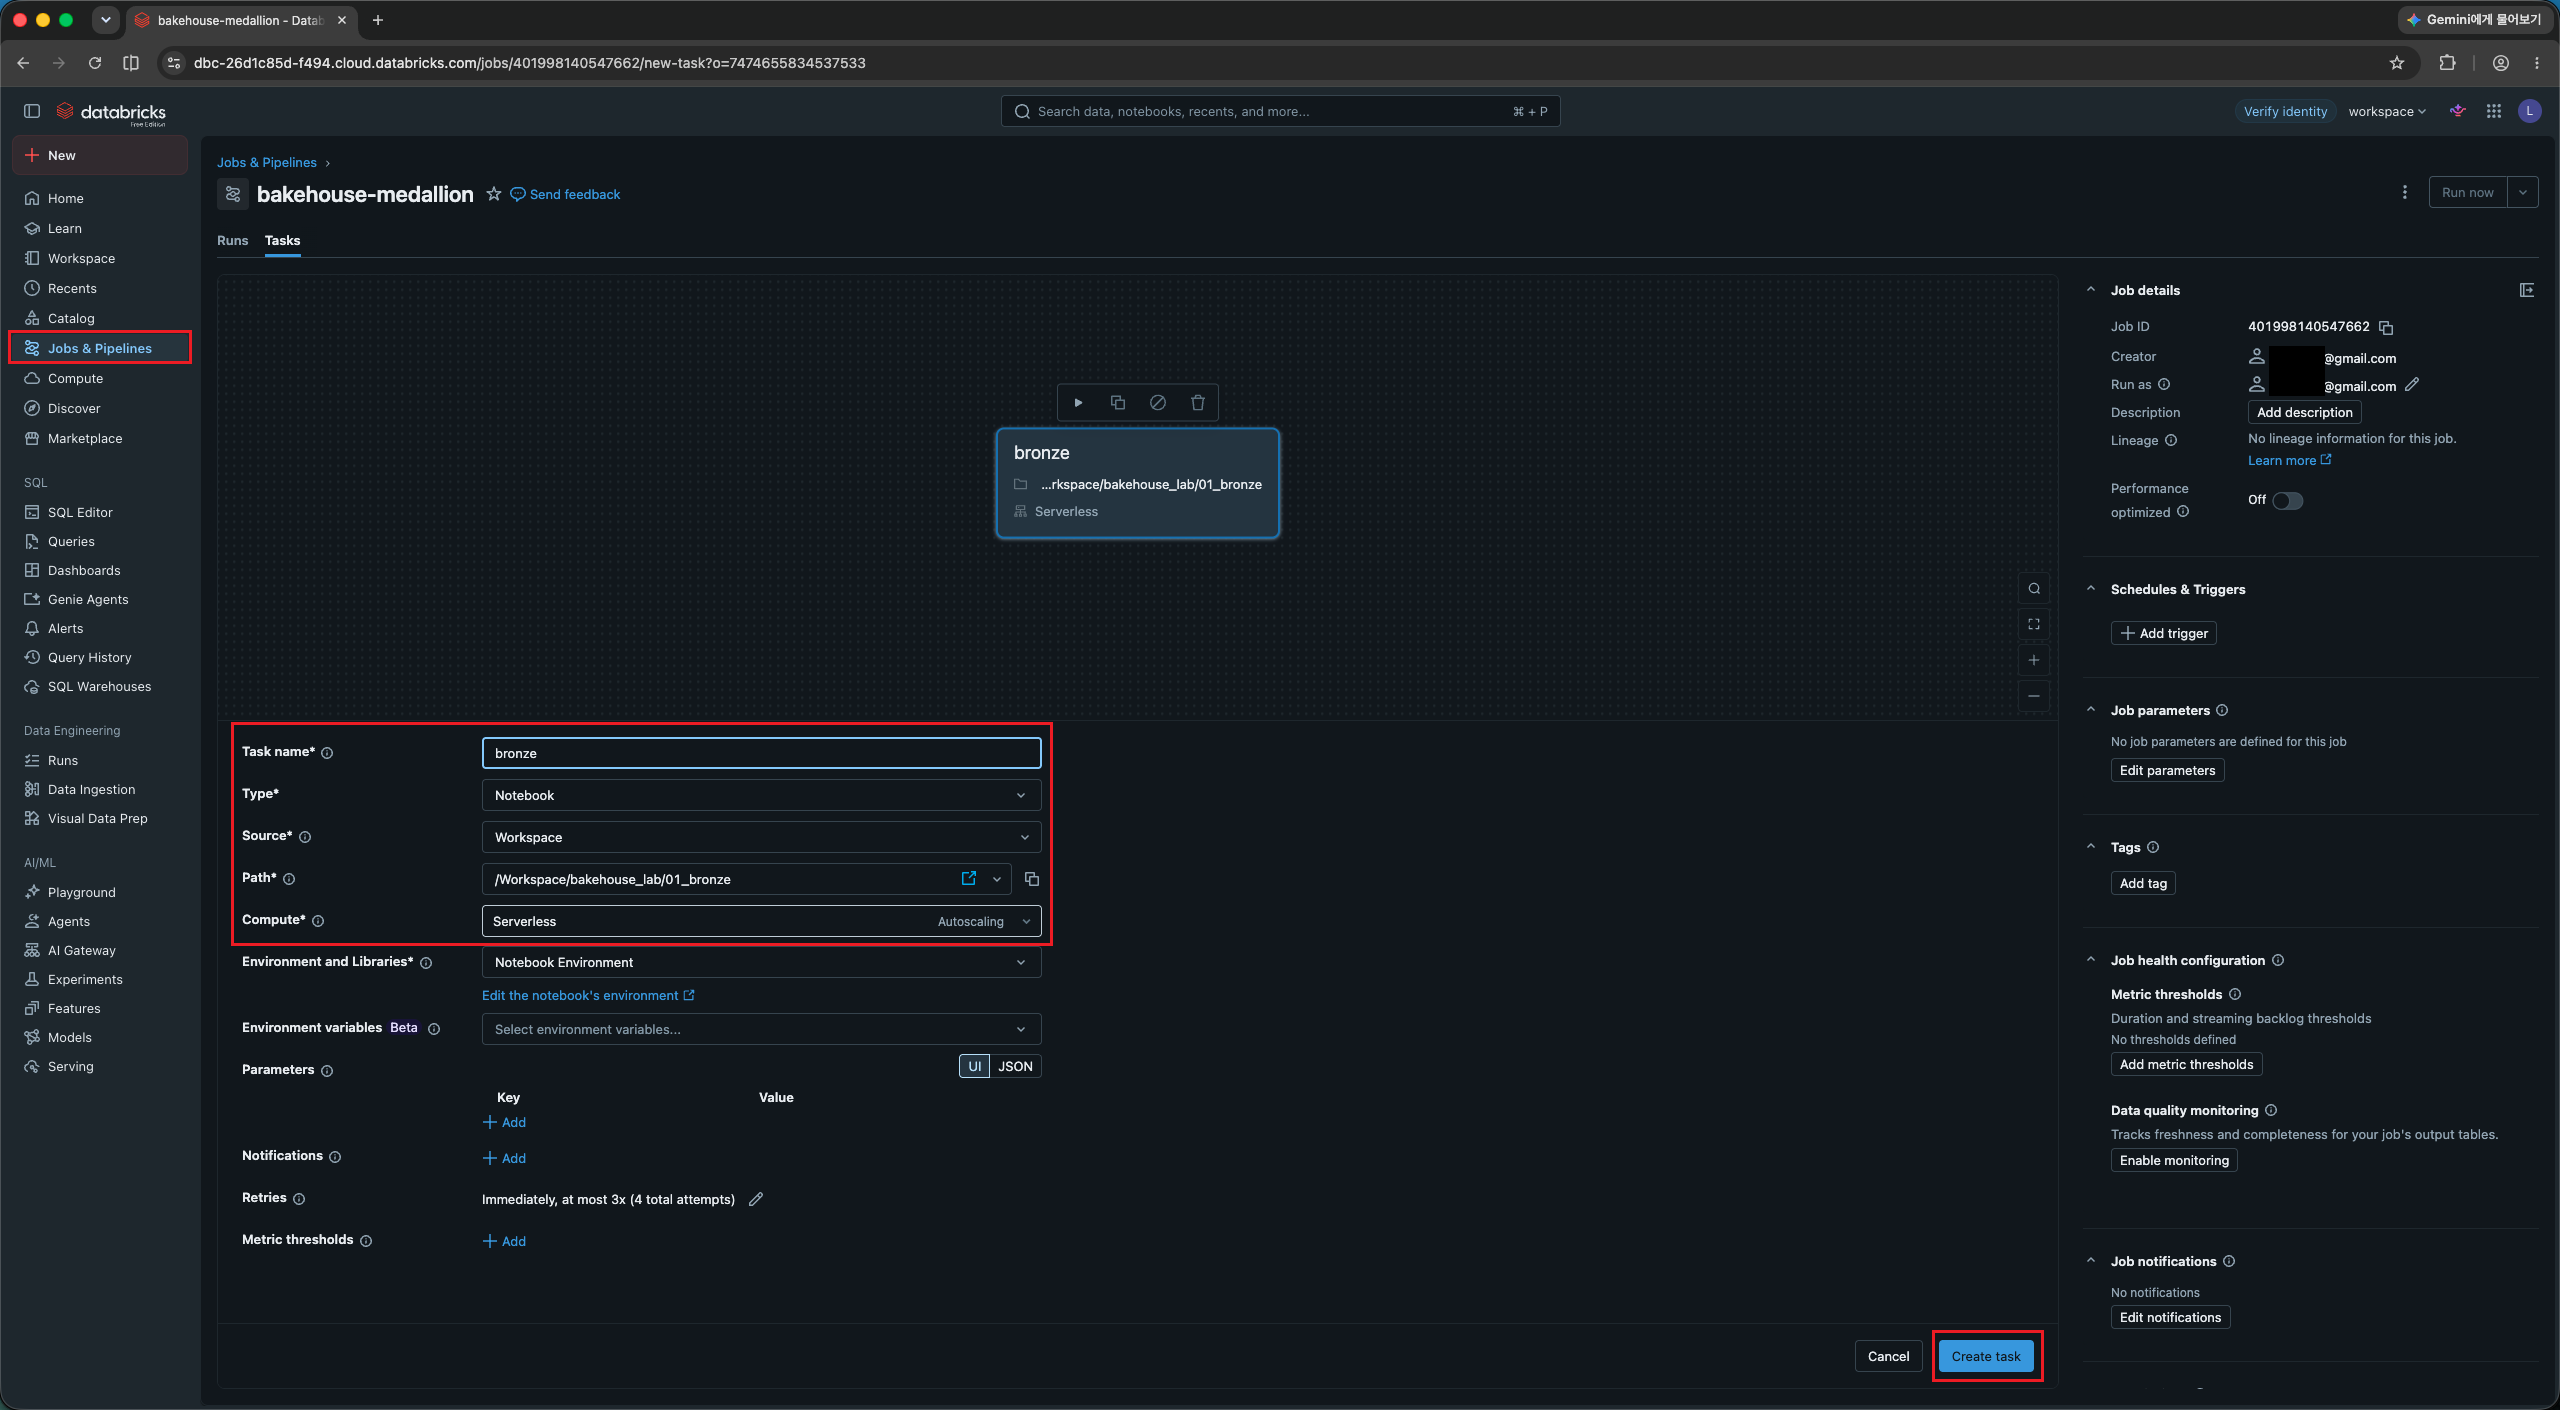Image resolution: width=2560 pixels, height=1410 pixels.
Task: Select the bronze task node in the canvas
Action: pos(1138,483)
